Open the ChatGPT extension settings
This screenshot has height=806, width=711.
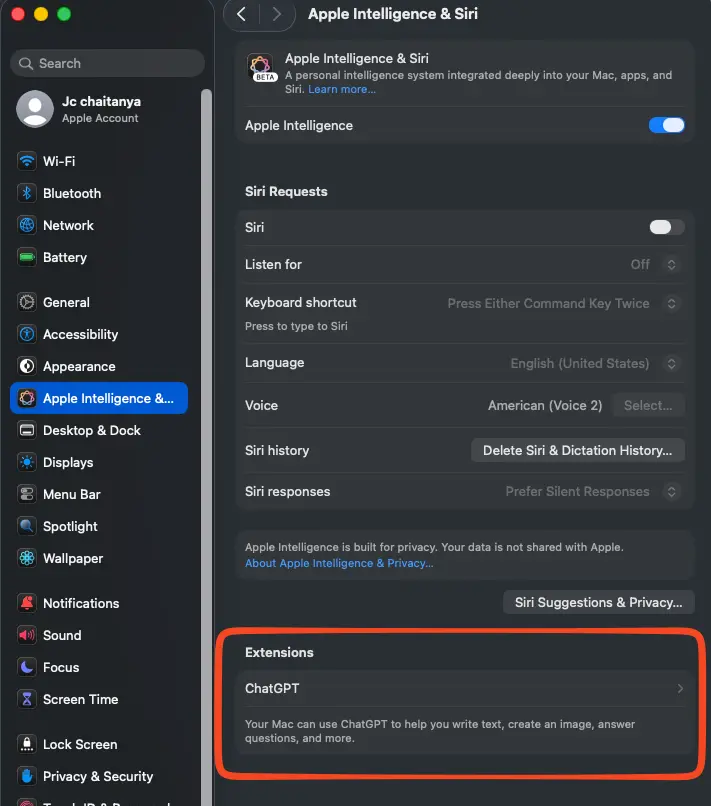pos(463,688)
